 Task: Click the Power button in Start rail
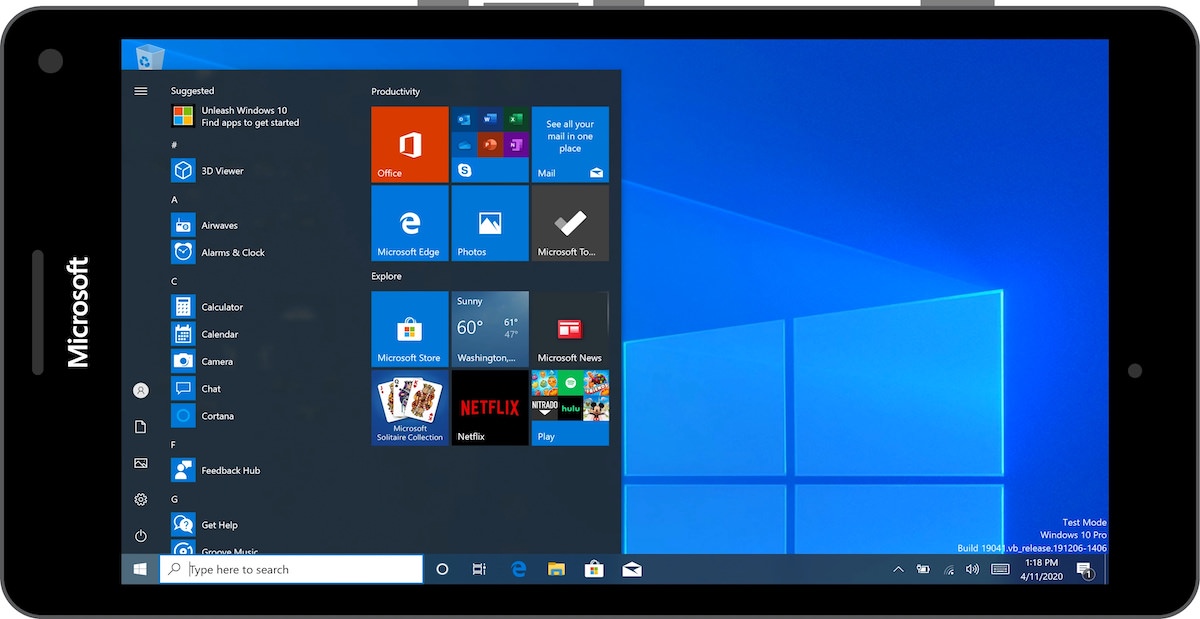141,536
